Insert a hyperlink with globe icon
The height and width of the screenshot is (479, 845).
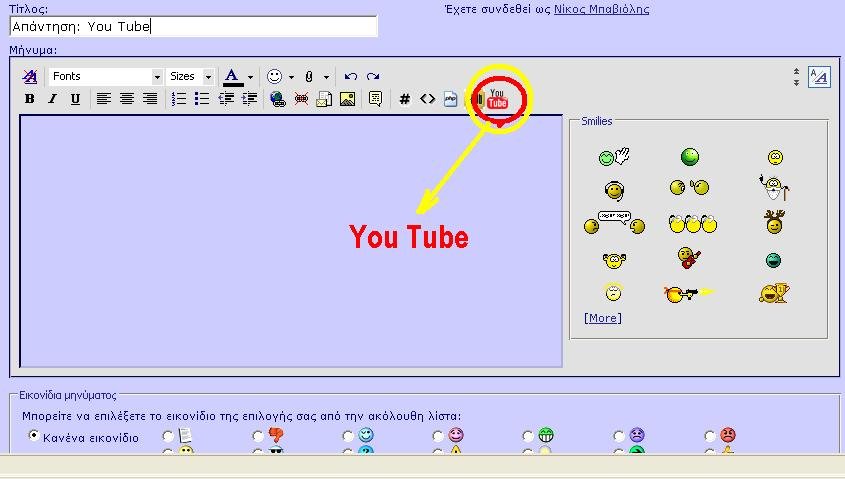tap(278, 99)
